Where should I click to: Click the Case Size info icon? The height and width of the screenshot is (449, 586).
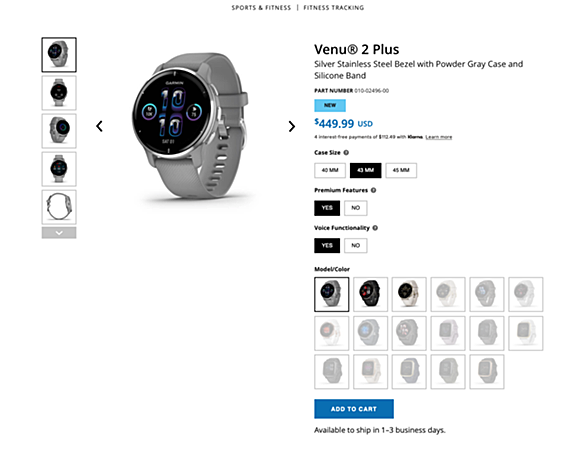click(x=346, y=153)
